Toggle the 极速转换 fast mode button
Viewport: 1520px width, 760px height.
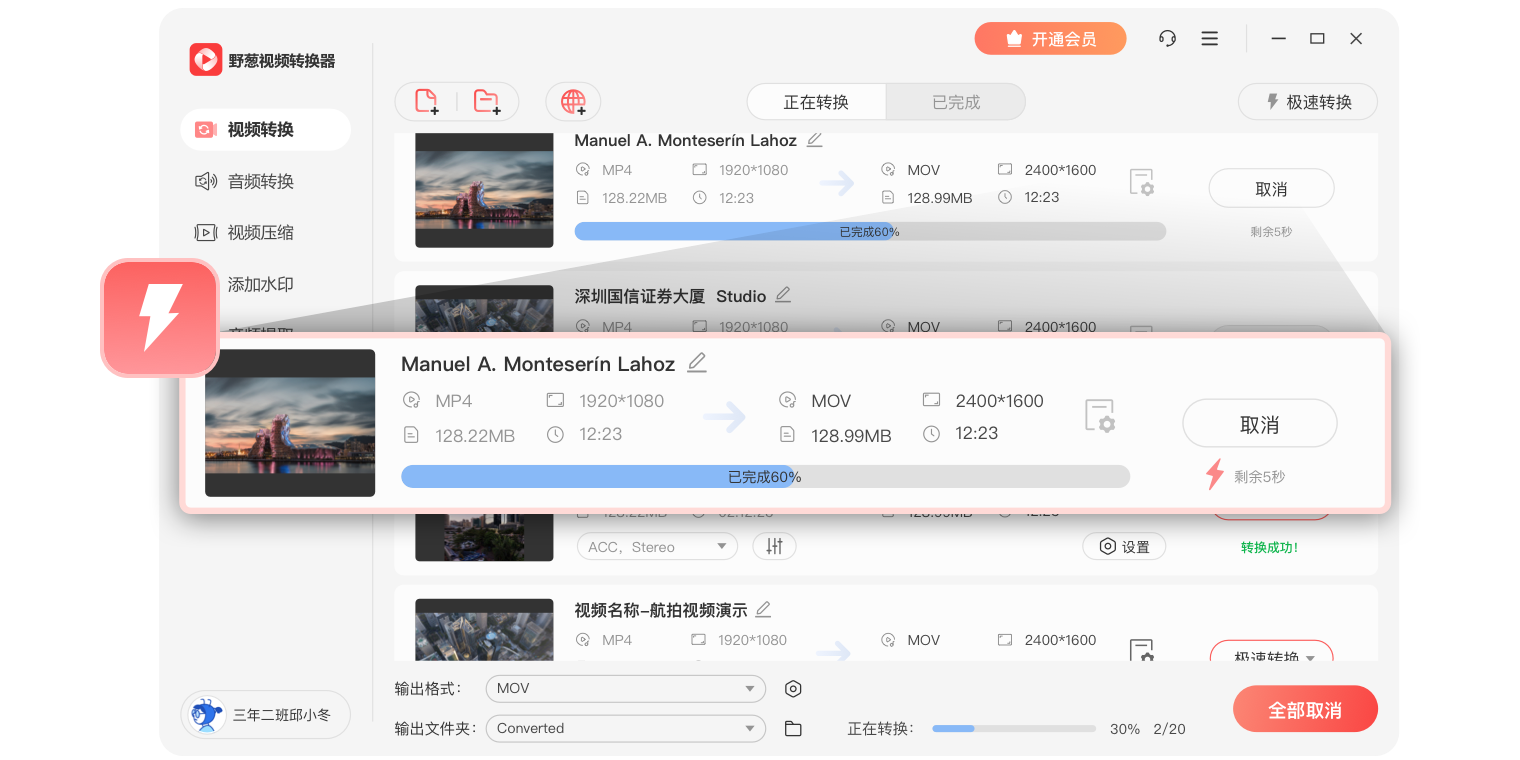point(1307,102)
